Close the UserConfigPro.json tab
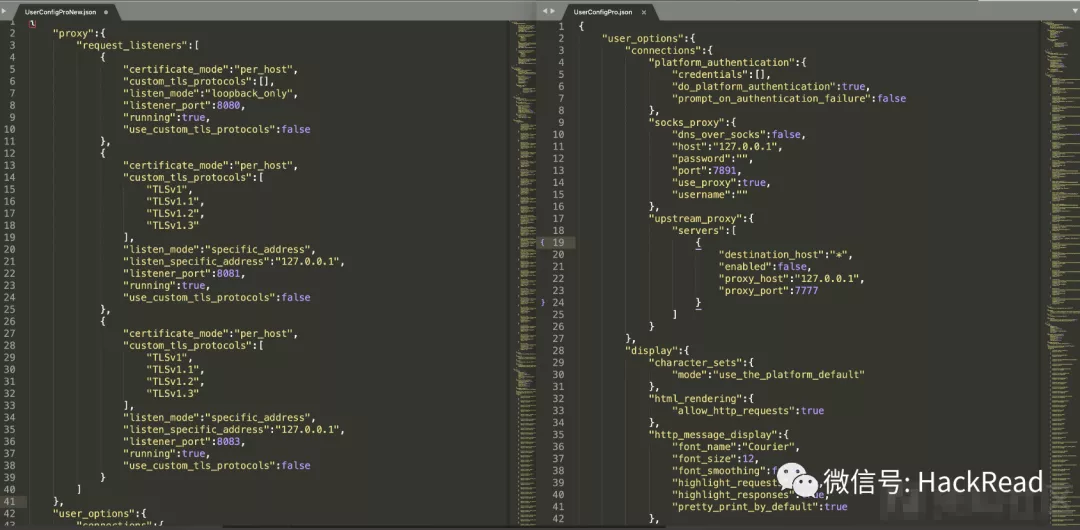Viewport: 1080px width, 530px height. click(644, 12)
